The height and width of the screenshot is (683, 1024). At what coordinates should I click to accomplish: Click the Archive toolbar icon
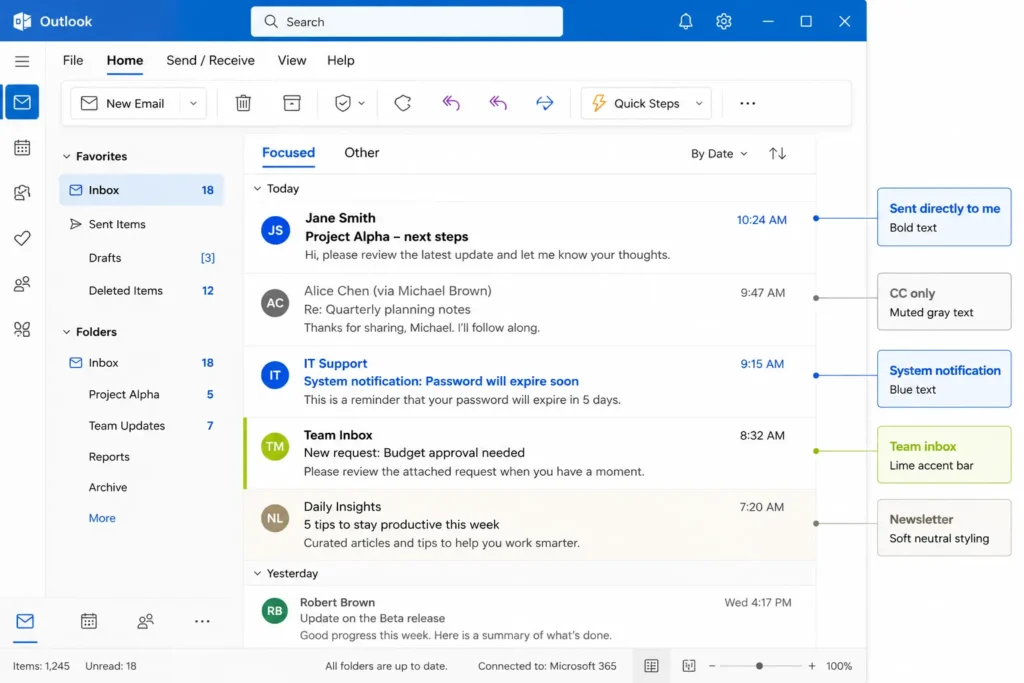coord(291,103)
